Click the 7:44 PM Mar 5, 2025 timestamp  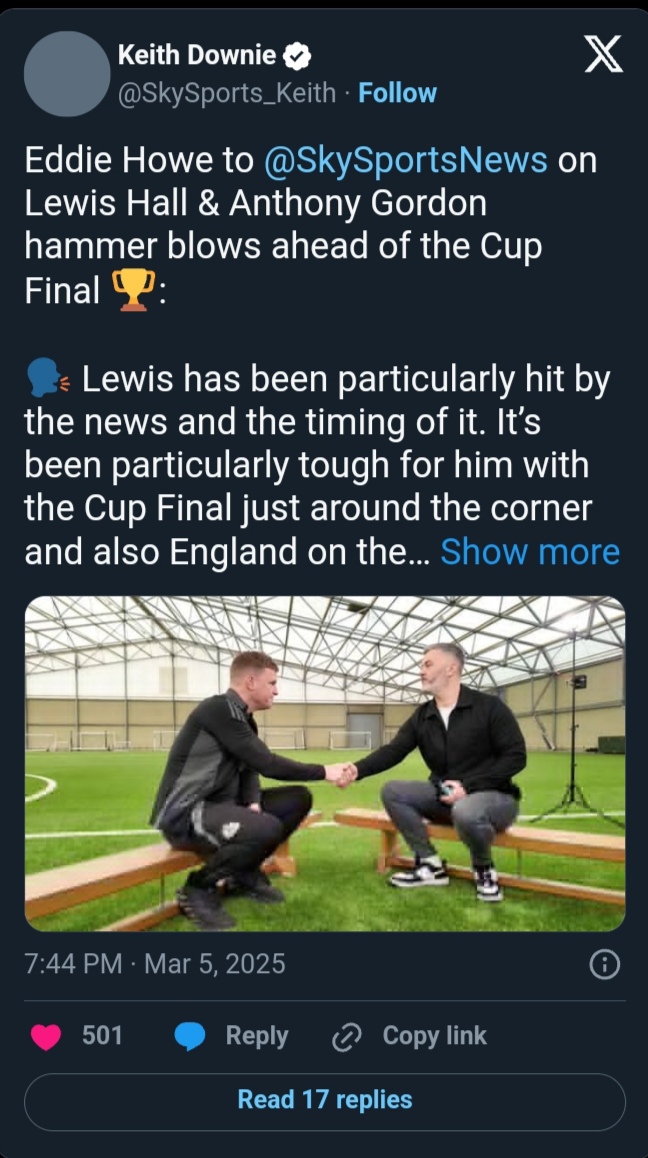click(155, 964)
